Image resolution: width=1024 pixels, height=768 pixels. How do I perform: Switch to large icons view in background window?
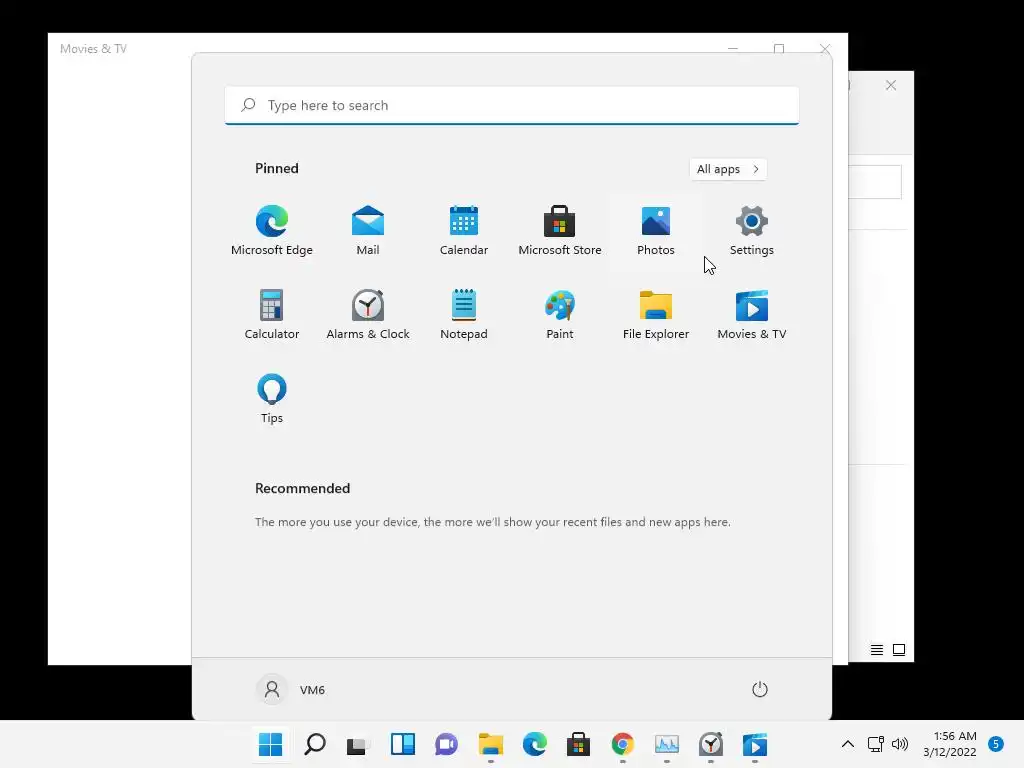[x=899, y=650]
